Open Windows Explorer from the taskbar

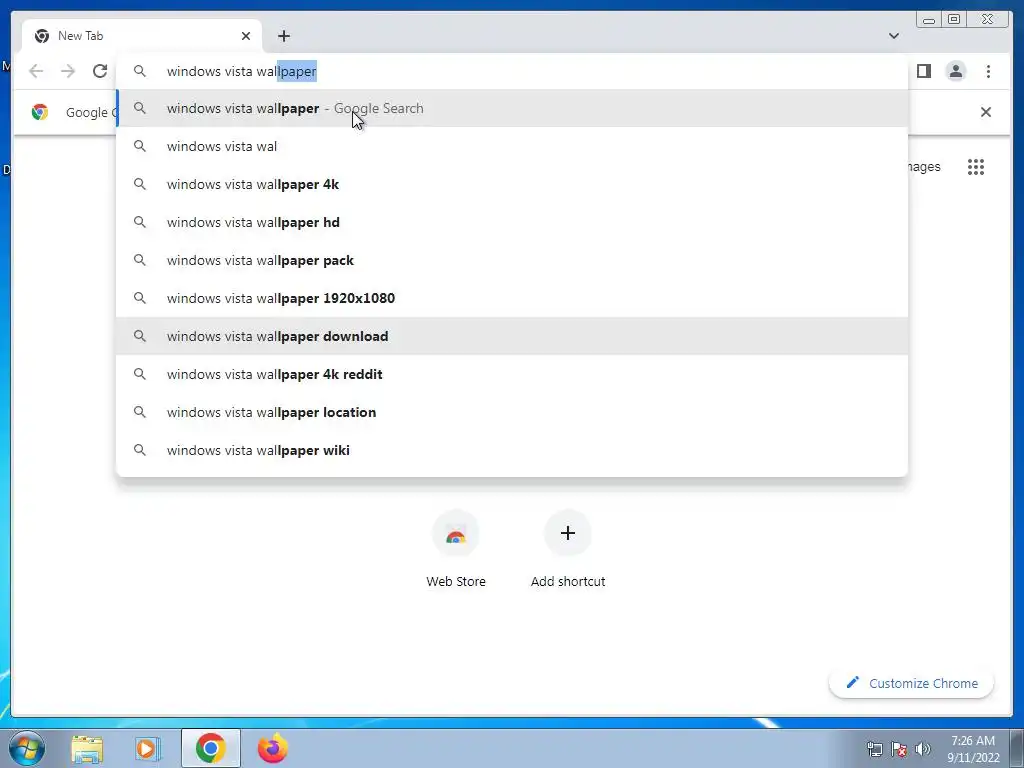point(87,748)
